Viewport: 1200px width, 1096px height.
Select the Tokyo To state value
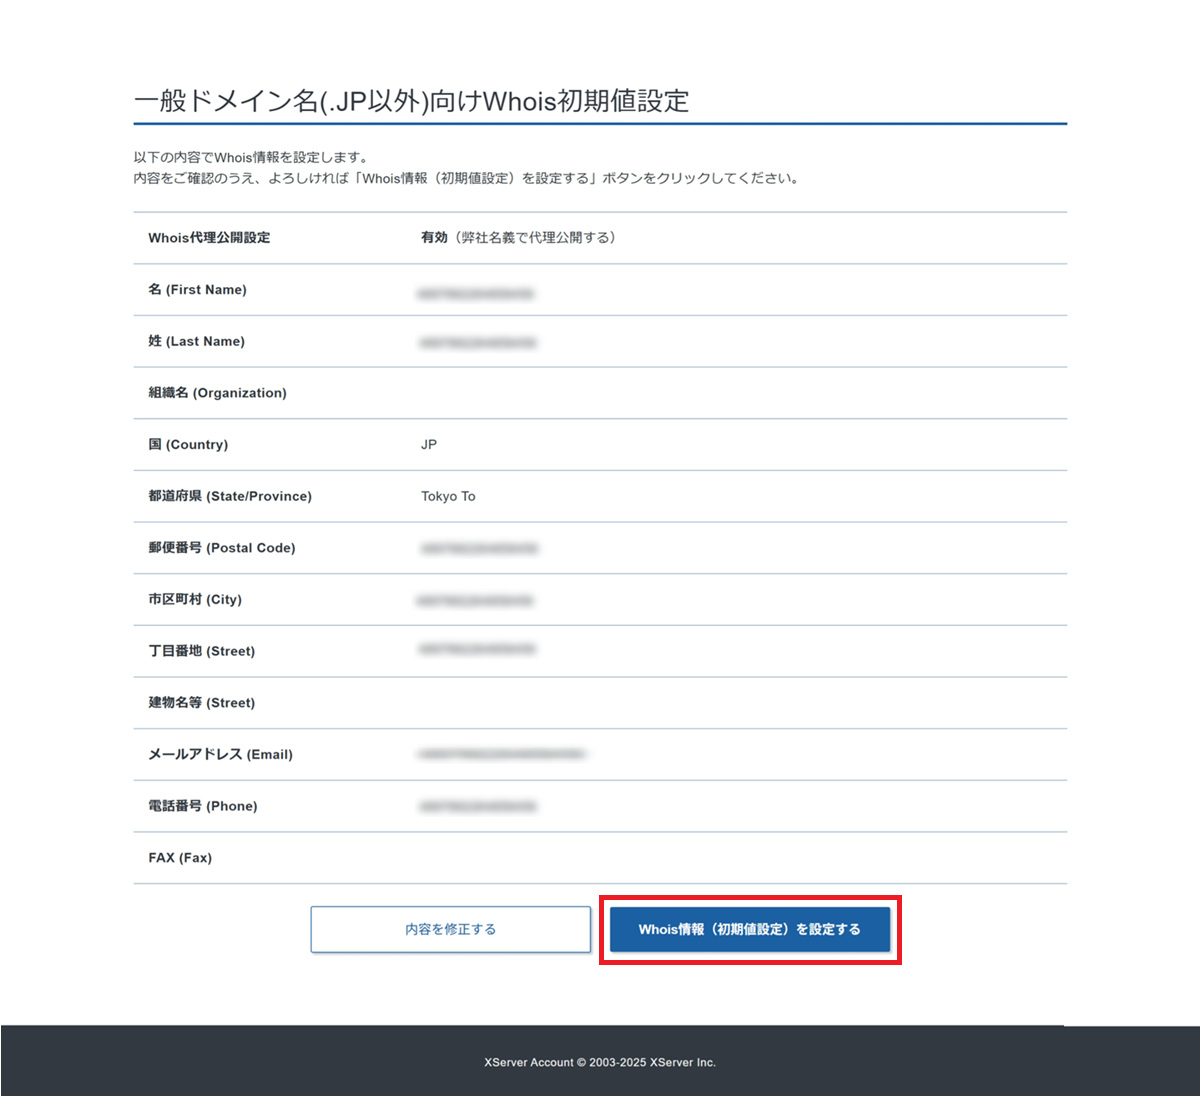(448, 496)
